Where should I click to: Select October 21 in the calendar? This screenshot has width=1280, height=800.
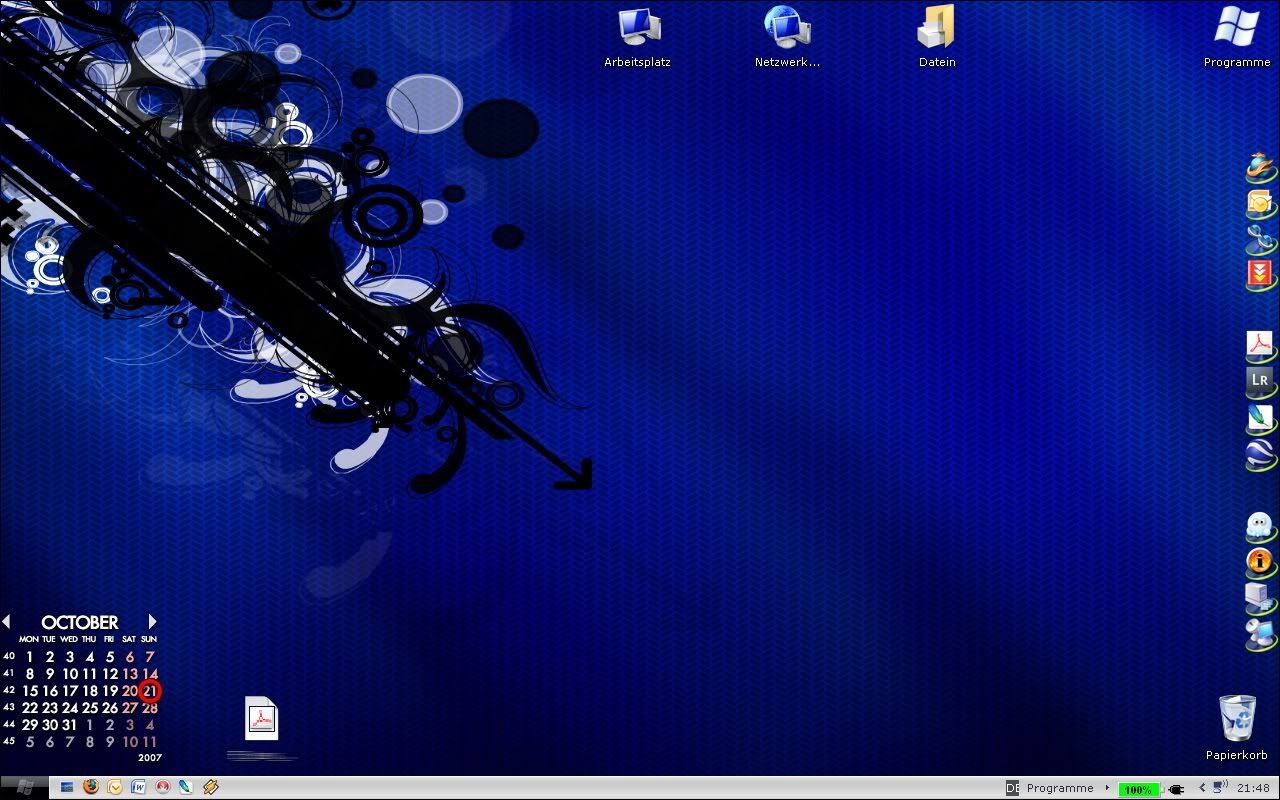(x=150, y=691)
